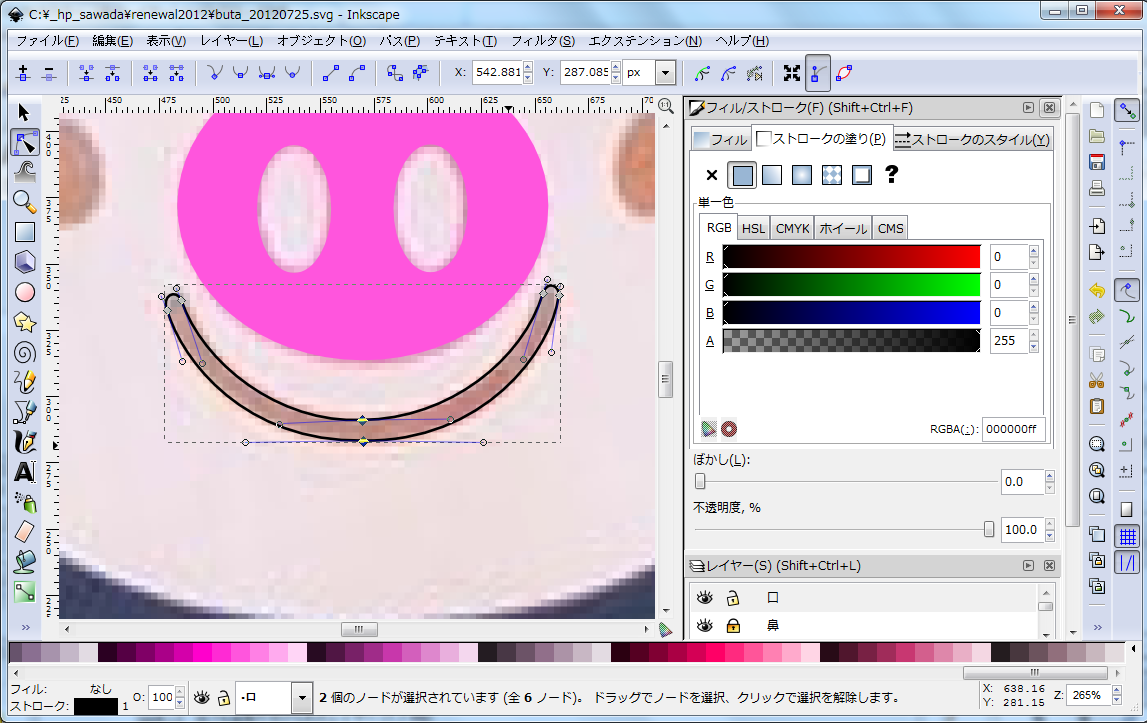Activate the Text tool

click(x=24, y=472)
